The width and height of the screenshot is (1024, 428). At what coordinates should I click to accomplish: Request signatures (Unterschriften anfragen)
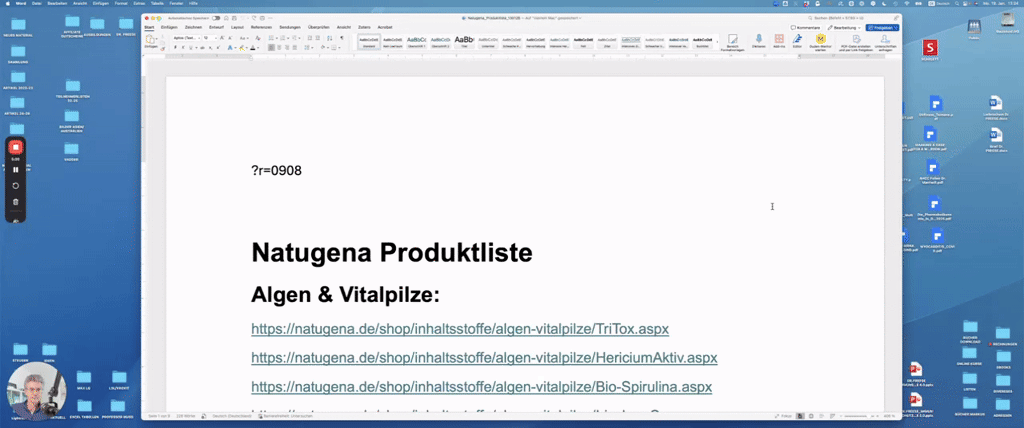(x=885, y=43)
